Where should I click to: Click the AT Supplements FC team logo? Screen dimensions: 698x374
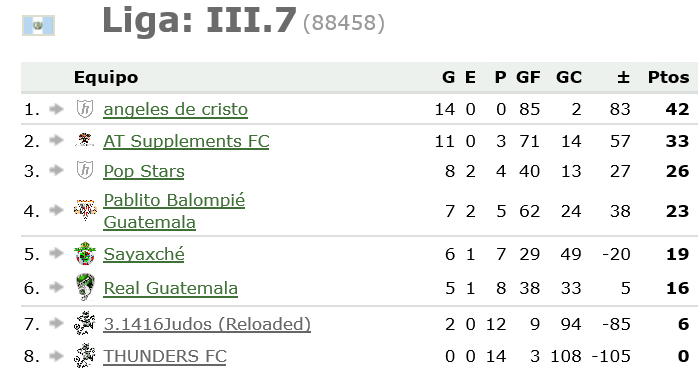85,141
